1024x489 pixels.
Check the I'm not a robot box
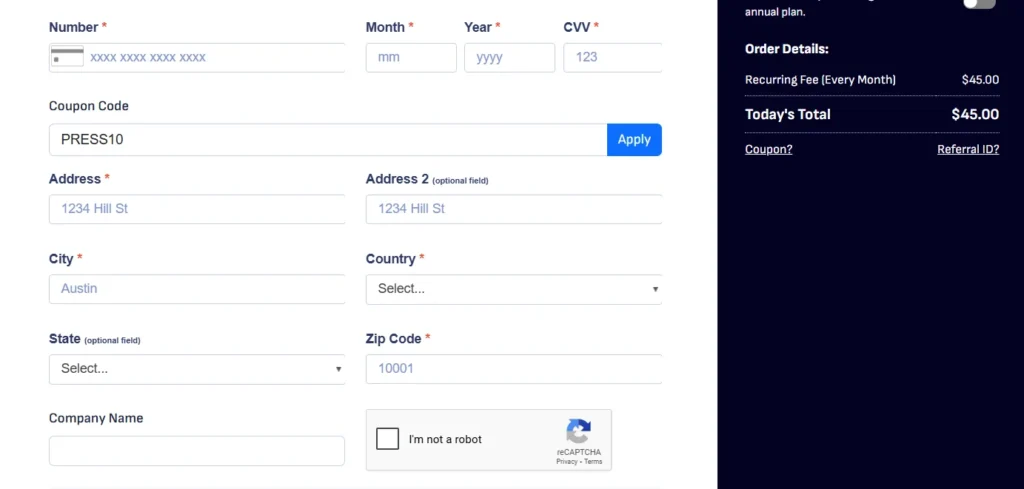click(x=387, y=439)
